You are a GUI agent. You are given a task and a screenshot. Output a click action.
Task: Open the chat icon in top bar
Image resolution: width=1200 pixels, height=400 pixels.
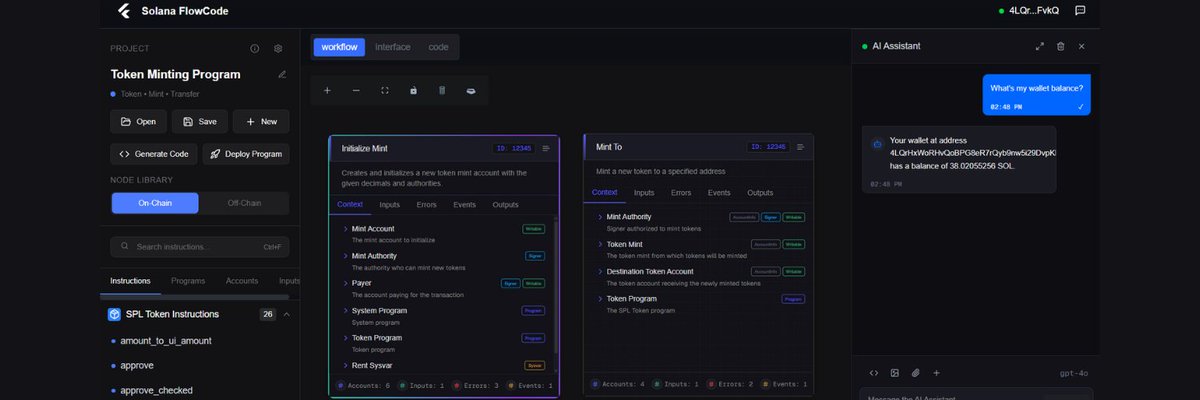(1080, 10)
